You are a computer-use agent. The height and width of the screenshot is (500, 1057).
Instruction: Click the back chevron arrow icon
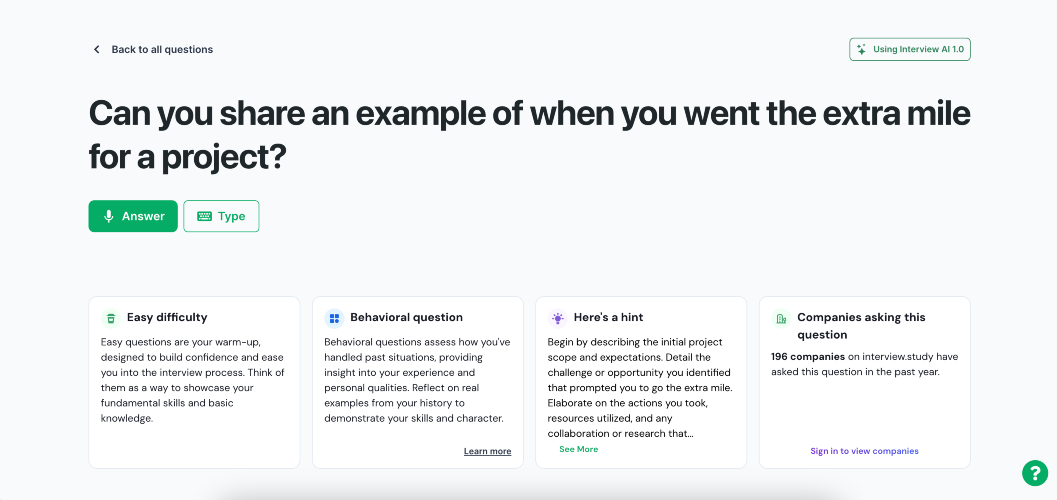click(x=96, y=49)
